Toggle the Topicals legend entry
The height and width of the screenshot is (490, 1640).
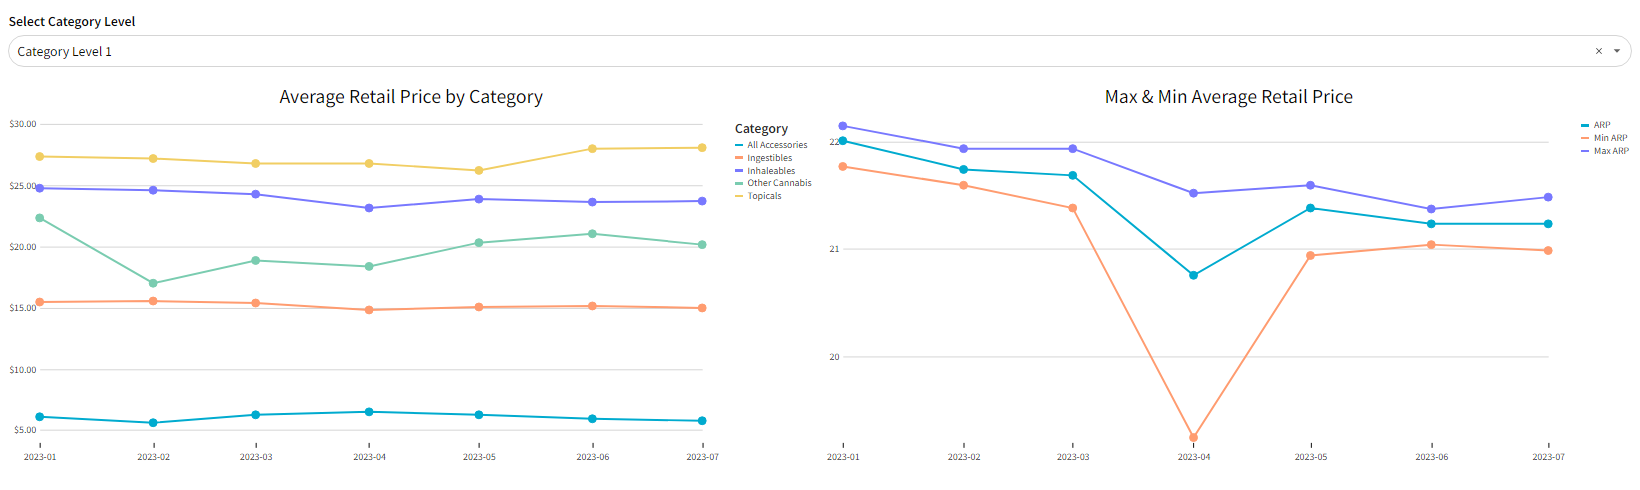(x=764, y=196)
